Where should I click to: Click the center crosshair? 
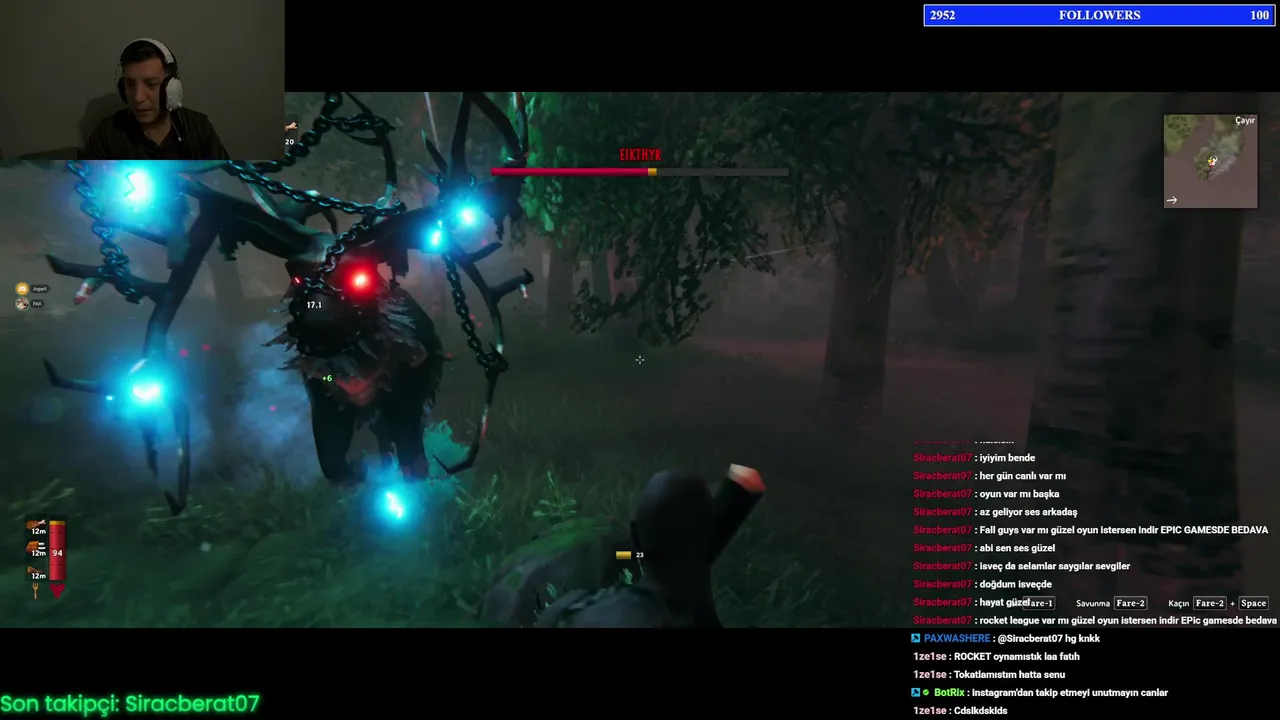(x=640, y=360)
